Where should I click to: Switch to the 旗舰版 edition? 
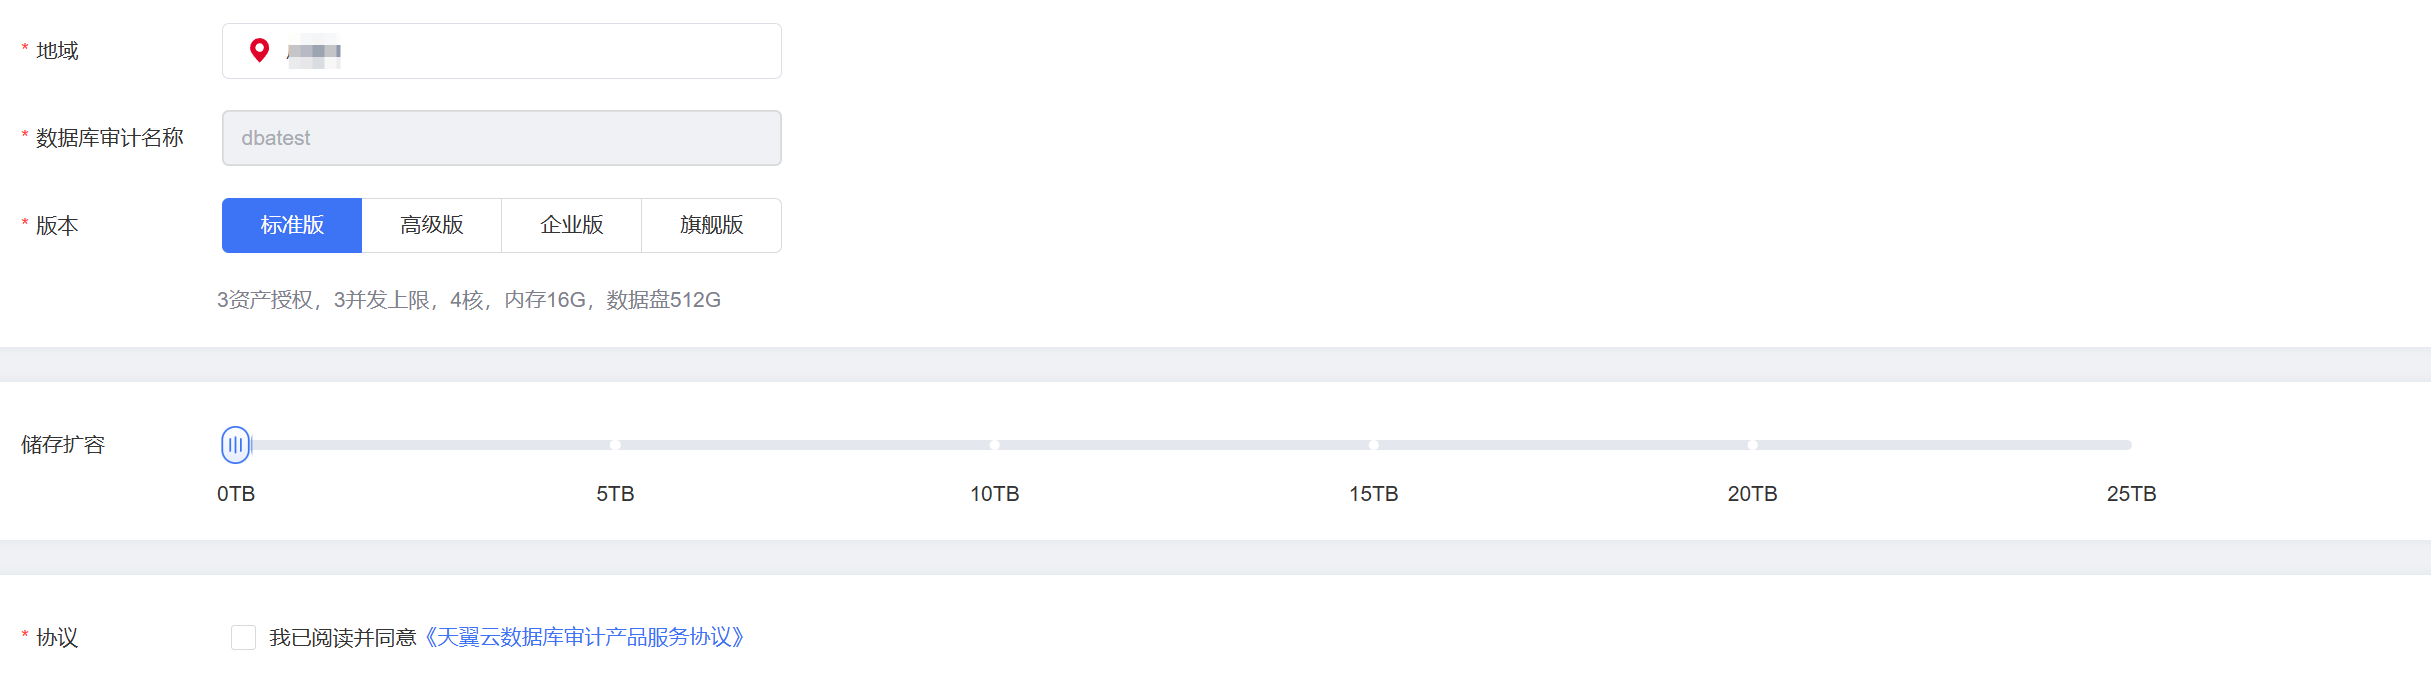coord(711,225)
